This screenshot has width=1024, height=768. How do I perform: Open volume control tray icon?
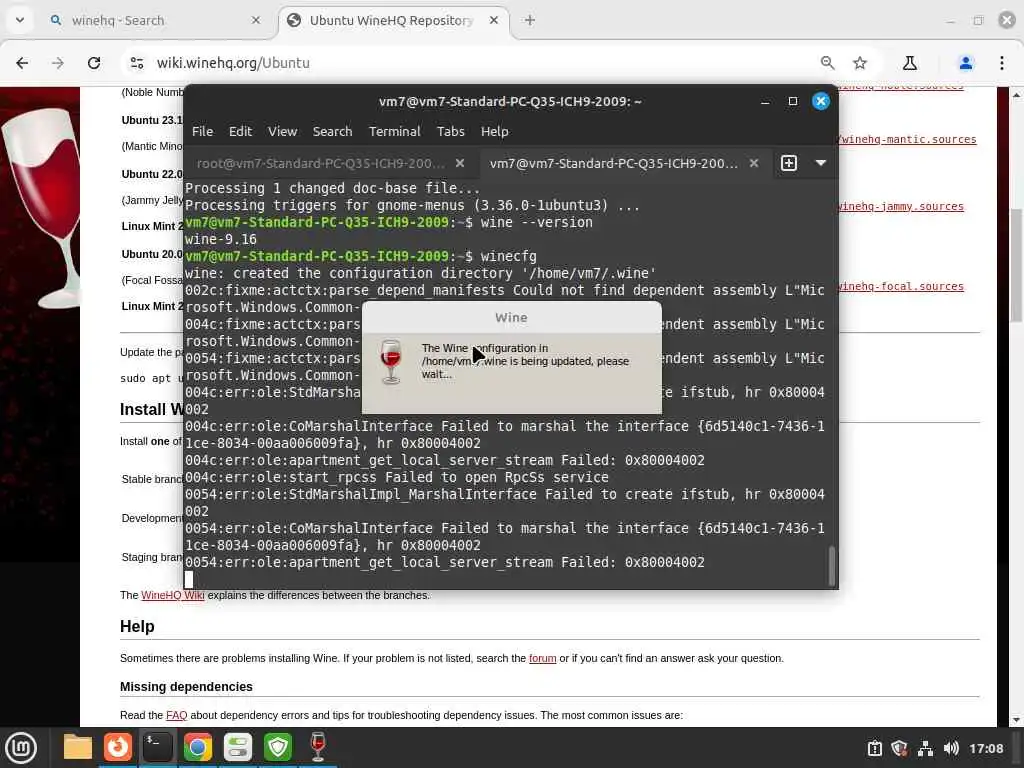[951, 748]
